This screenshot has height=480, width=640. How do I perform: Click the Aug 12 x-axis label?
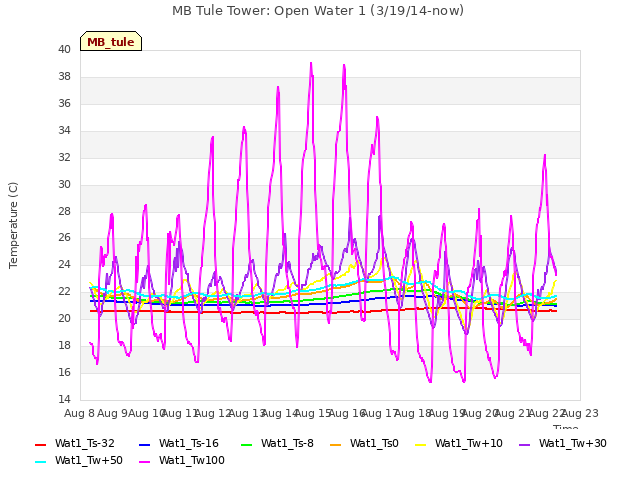(213, 414)
